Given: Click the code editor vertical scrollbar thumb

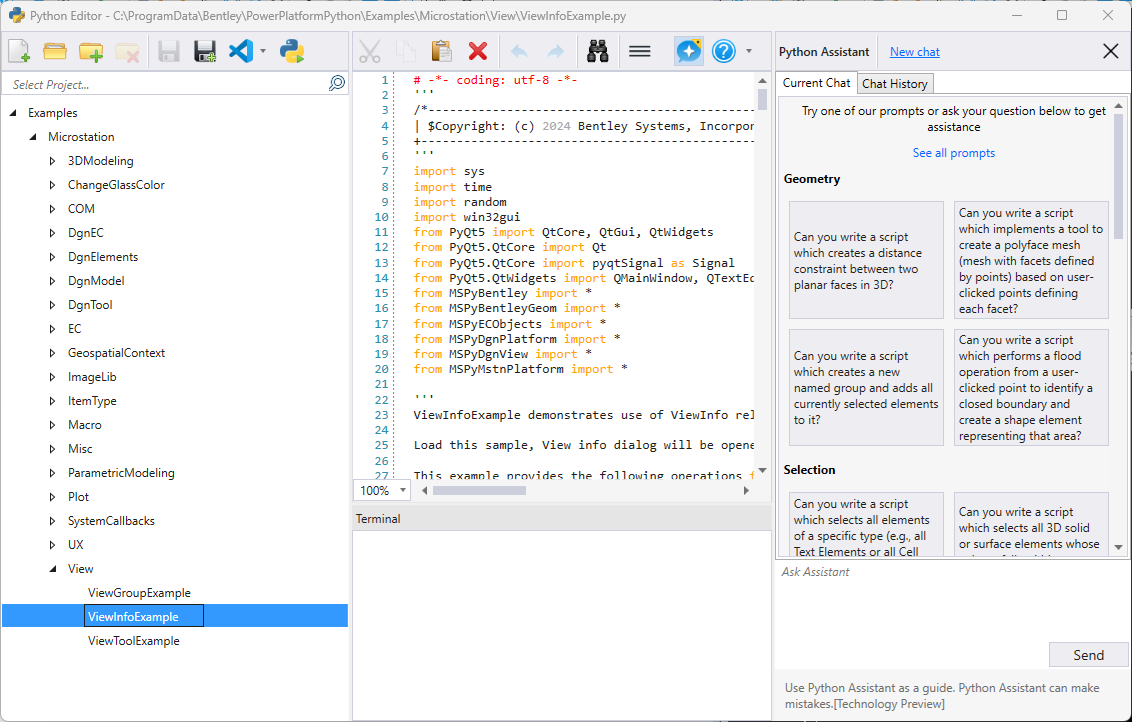Looking at the screenshot, I should tap(762, 99).
